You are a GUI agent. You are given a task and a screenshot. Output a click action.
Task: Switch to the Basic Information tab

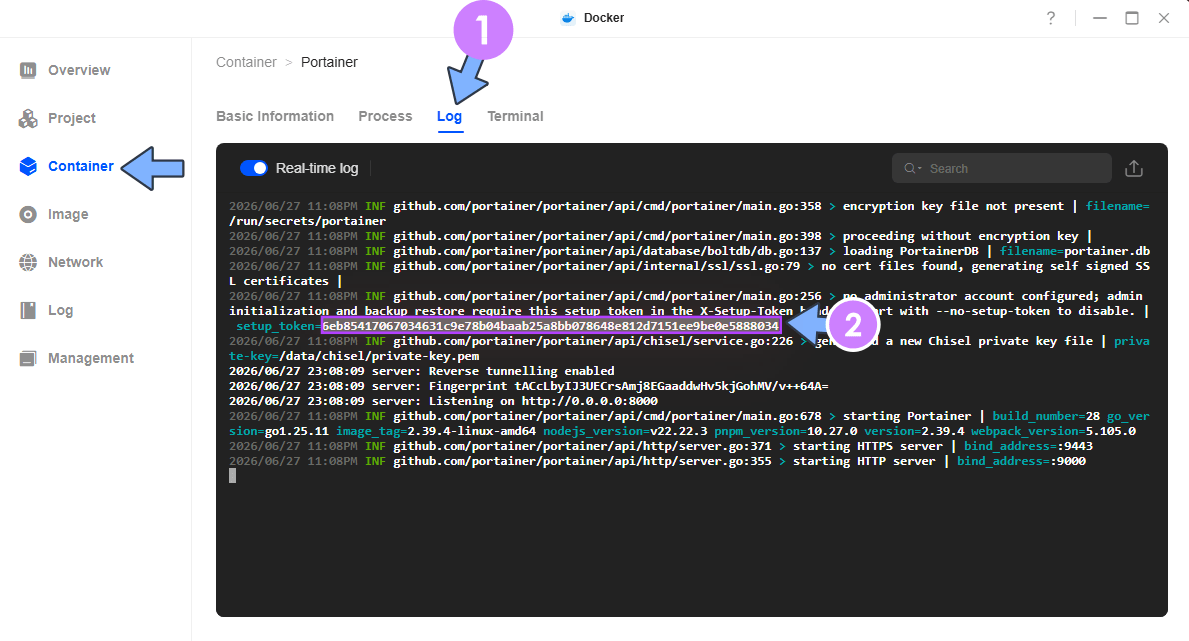(x=275, y=116)
